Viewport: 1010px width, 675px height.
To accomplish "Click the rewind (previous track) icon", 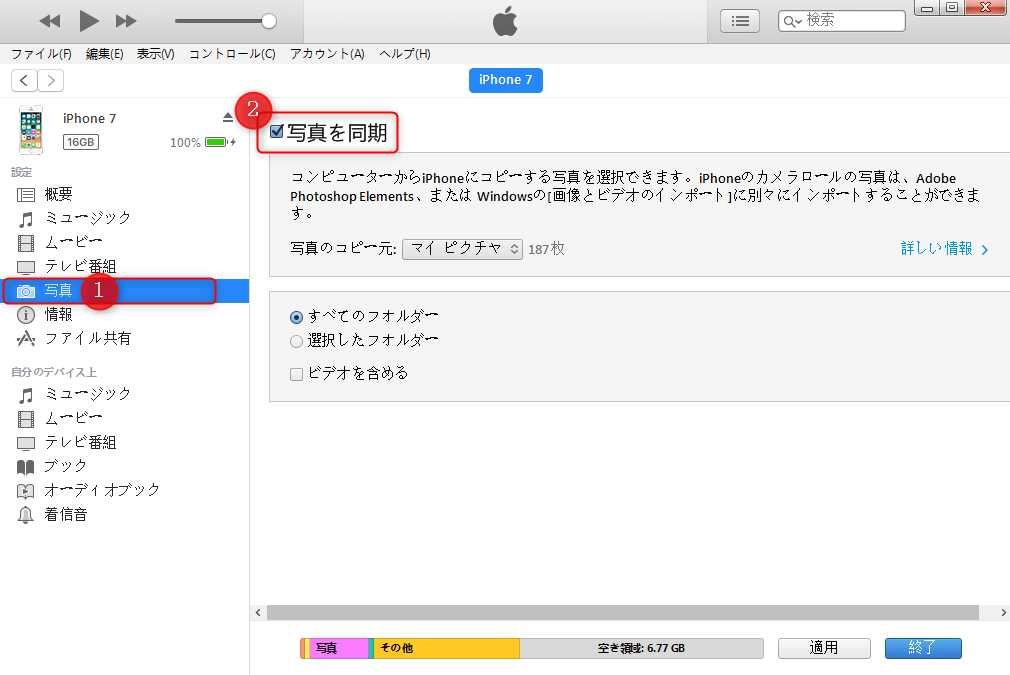I will pos(50,21).
